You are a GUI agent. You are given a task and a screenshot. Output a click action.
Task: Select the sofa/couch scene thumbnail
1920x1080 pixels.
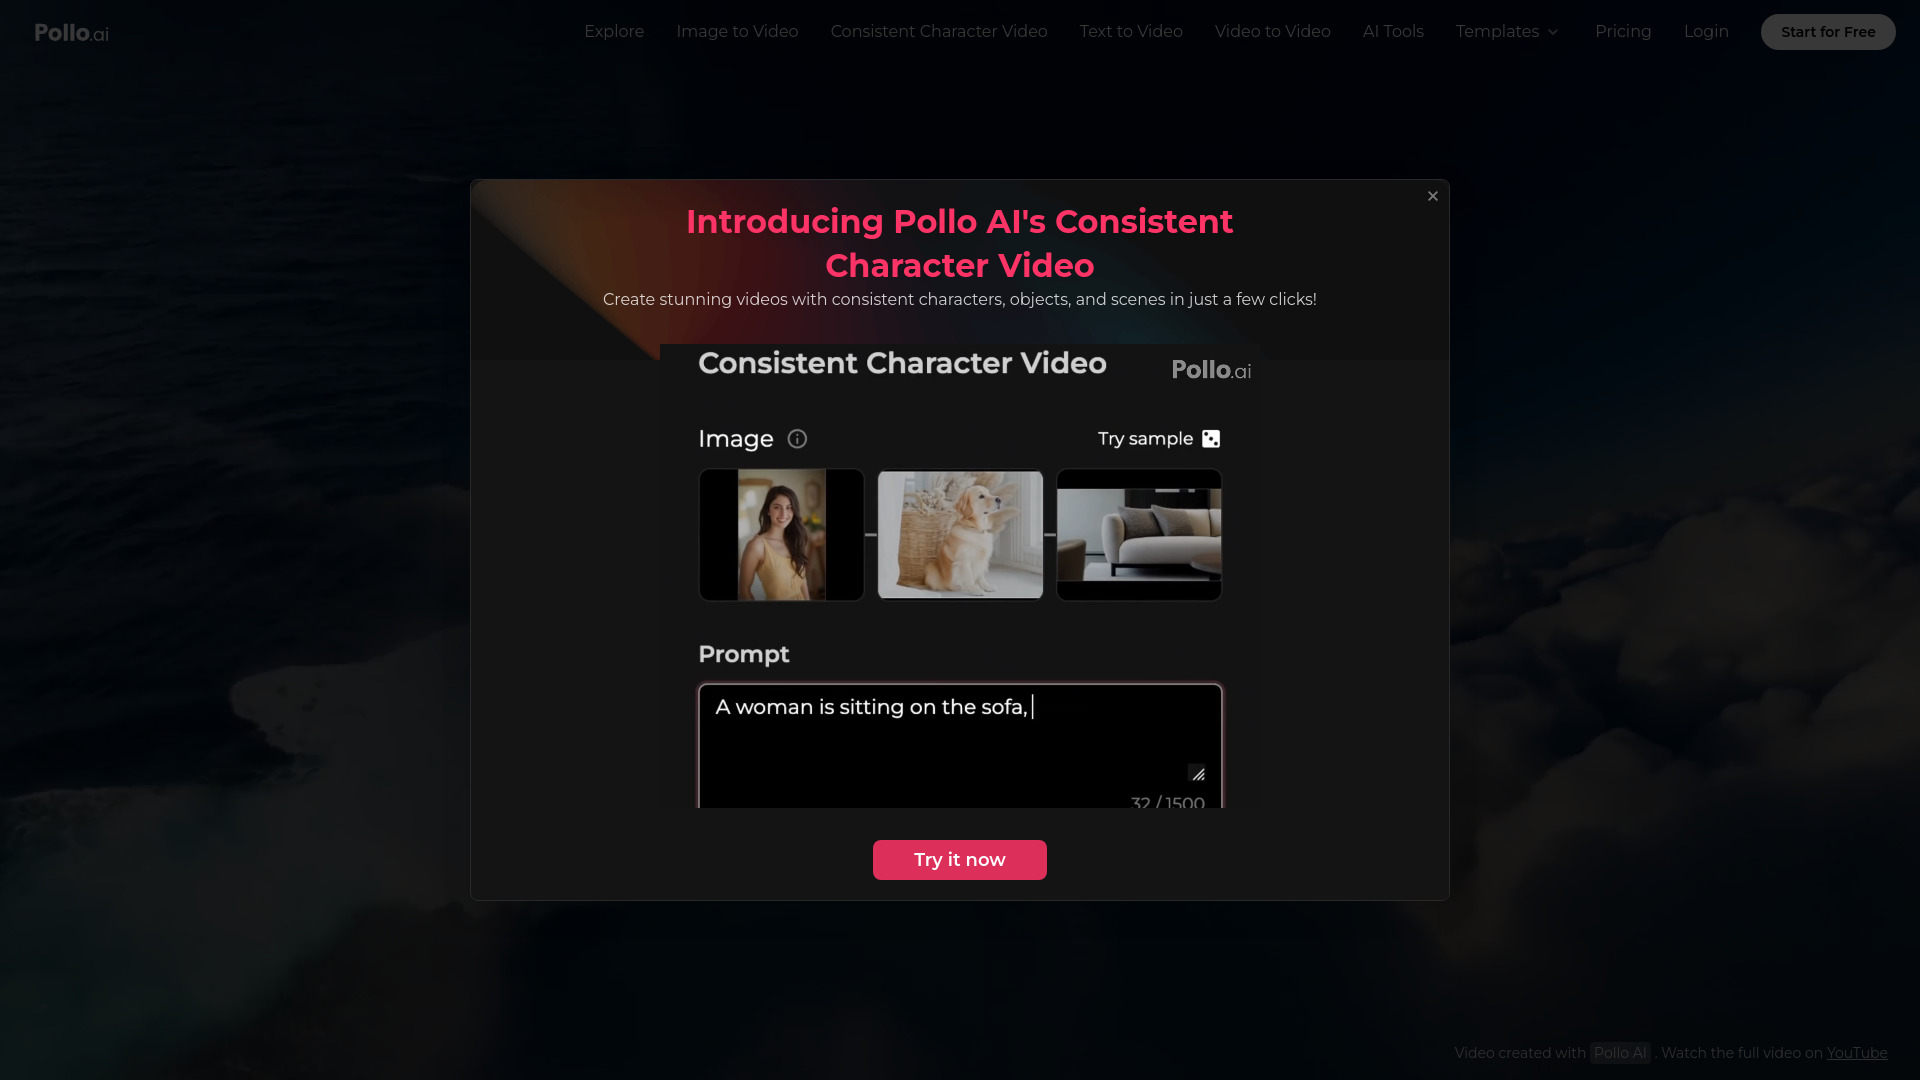point(1139,534)
